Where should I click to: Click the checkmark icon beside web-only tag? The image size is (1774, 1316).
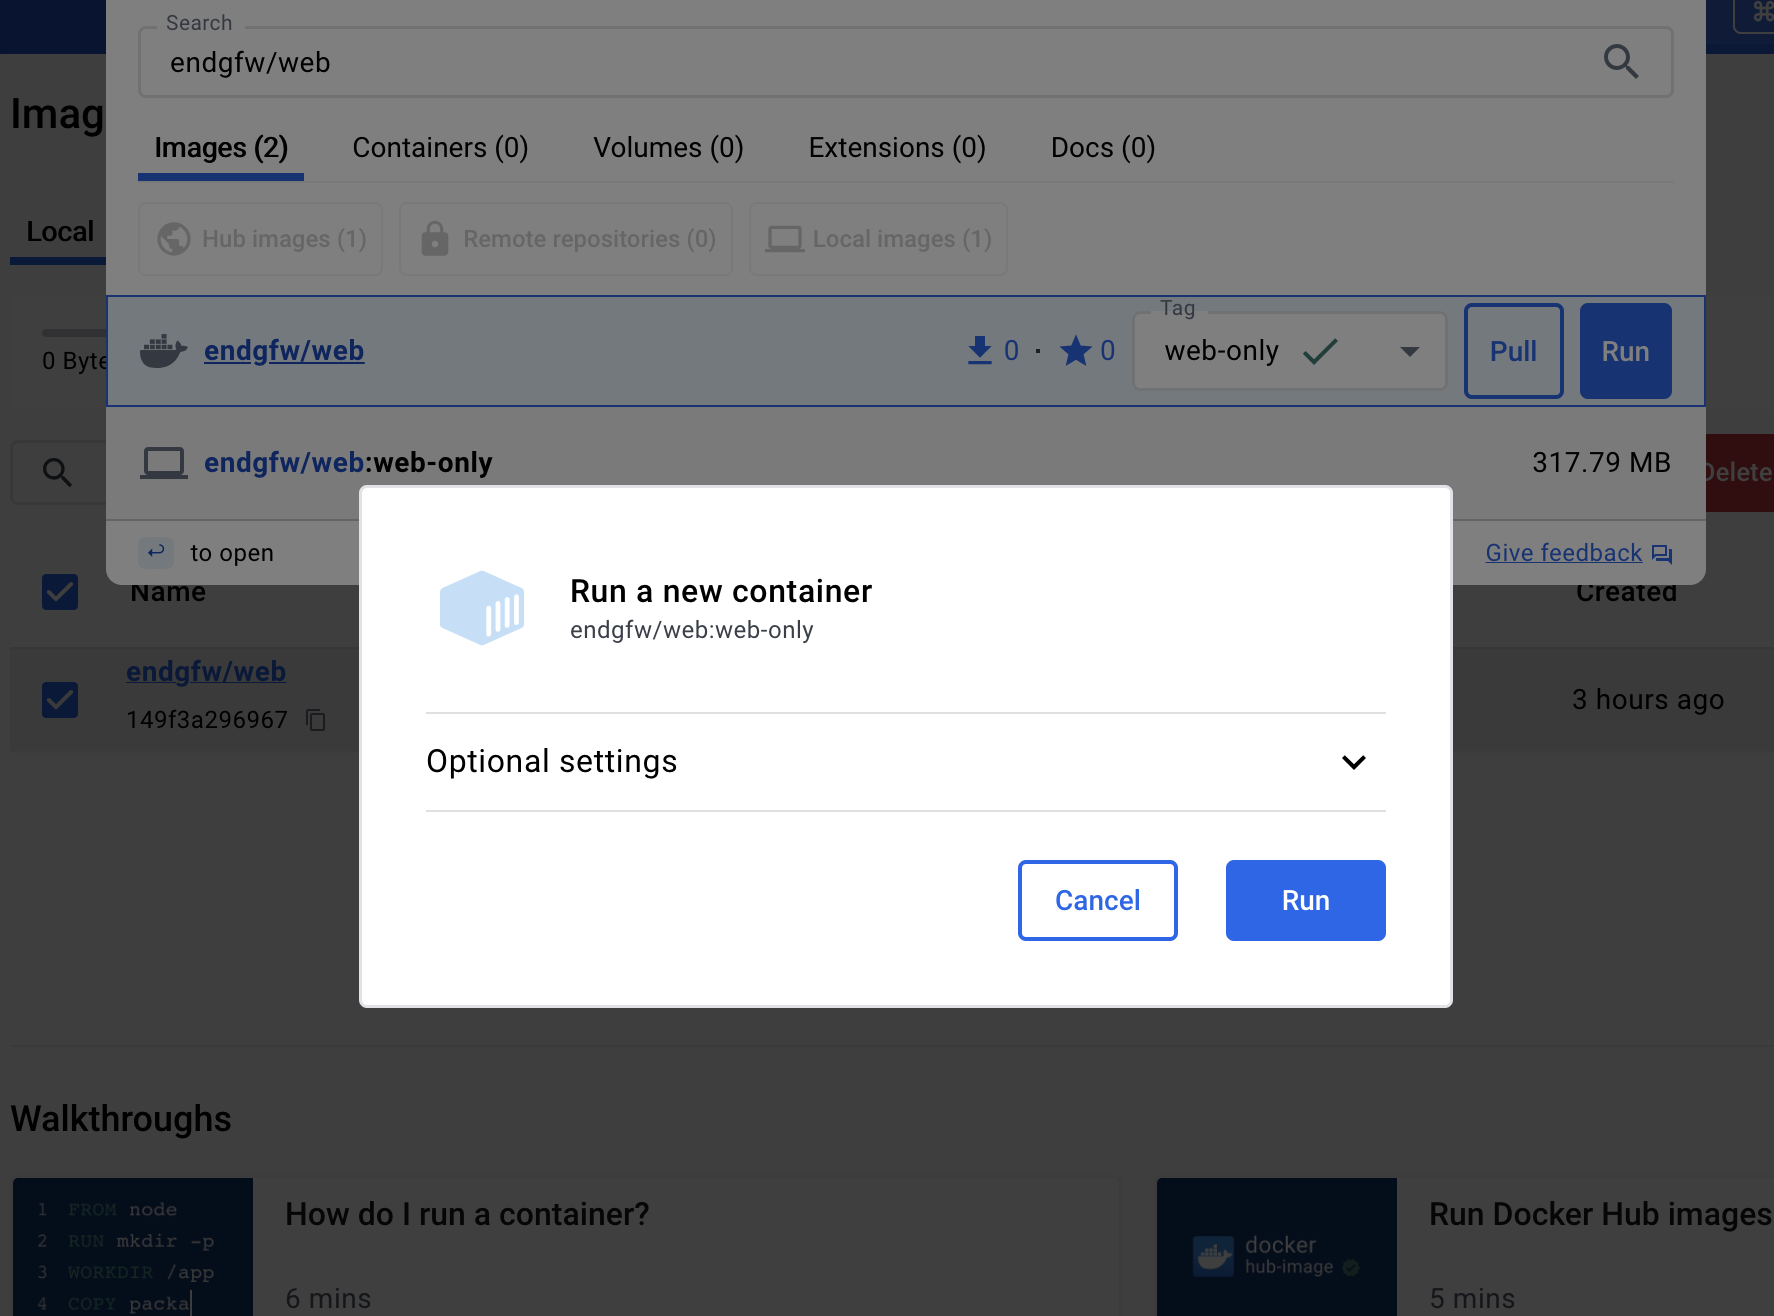point(1320,351)
